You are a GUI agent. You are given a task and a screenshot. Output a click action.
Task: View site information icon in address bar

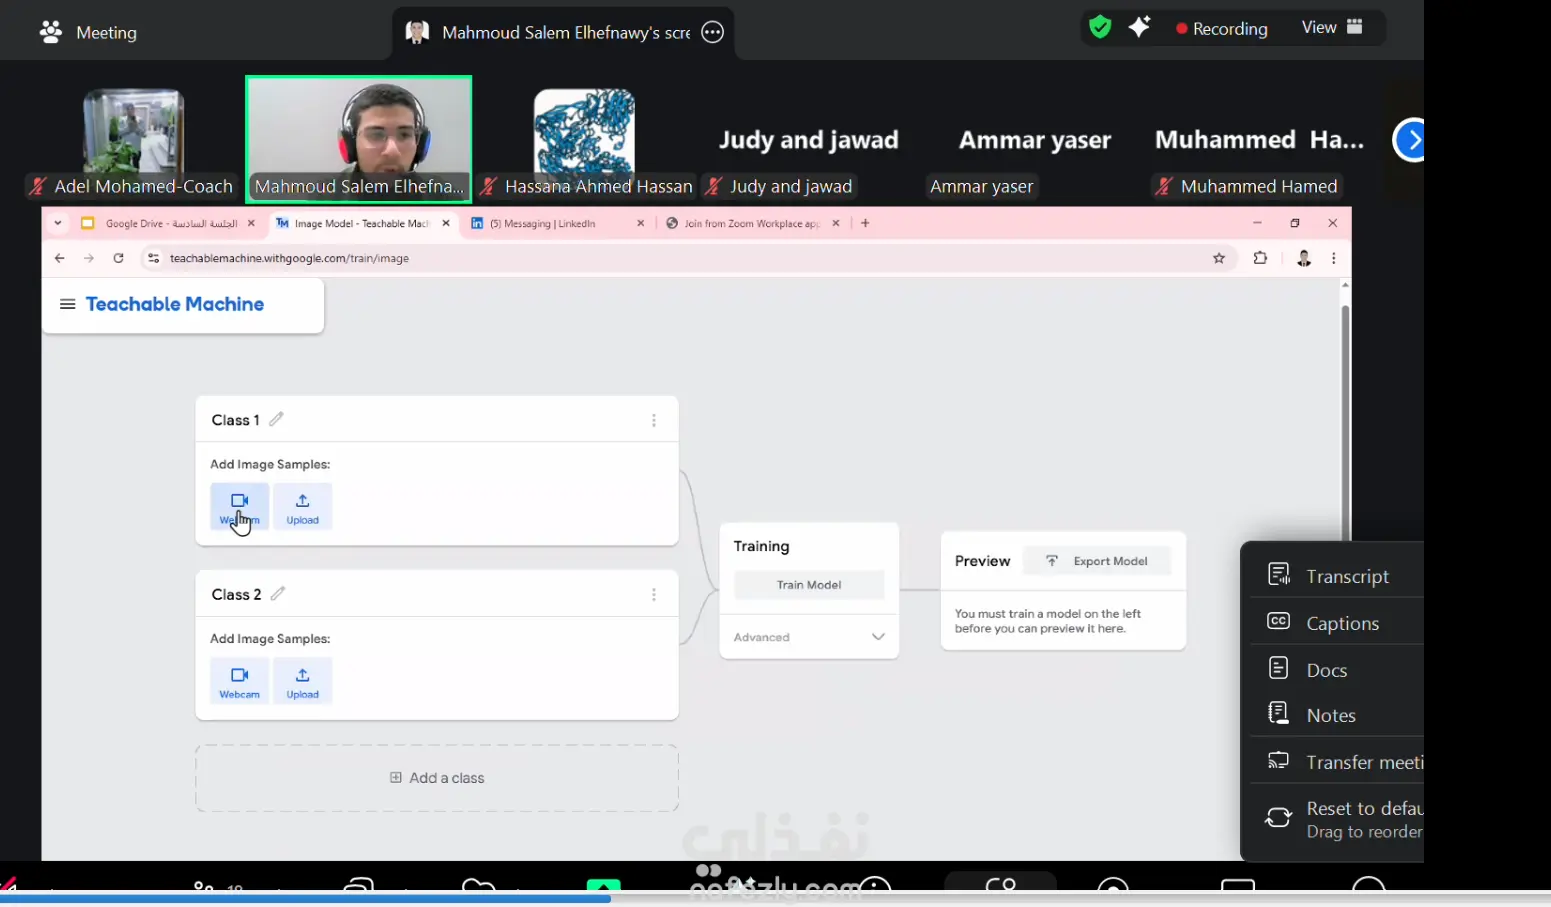click(x=153, y=258)
